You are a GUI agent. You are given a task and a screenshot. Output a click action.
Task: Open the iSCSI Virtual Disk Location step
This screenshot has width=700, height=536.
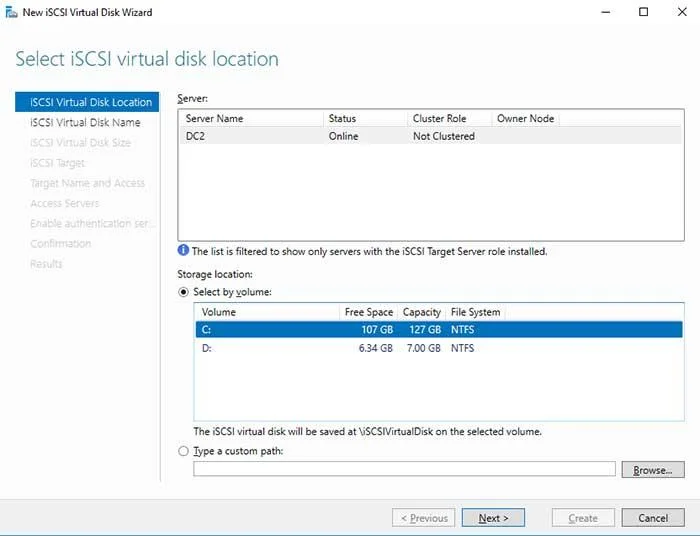click(87, 102)
